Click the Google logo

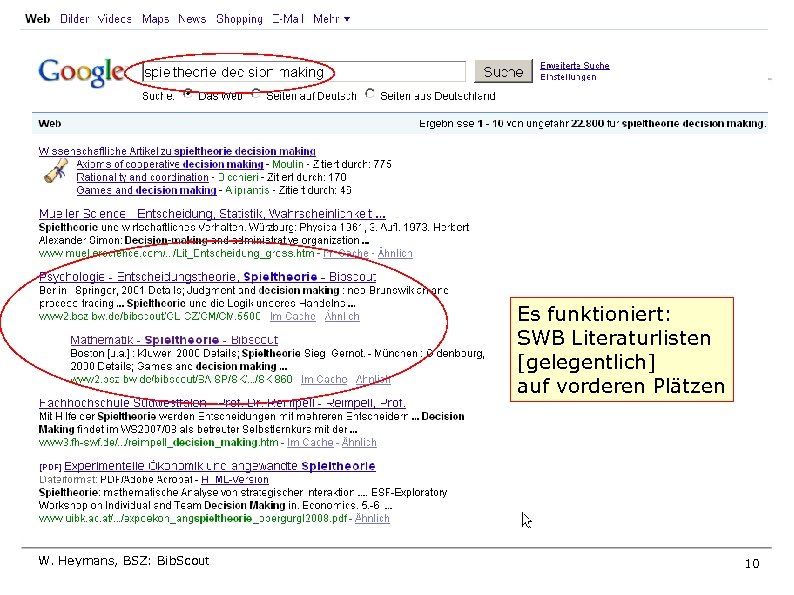(x=81, y=72)
